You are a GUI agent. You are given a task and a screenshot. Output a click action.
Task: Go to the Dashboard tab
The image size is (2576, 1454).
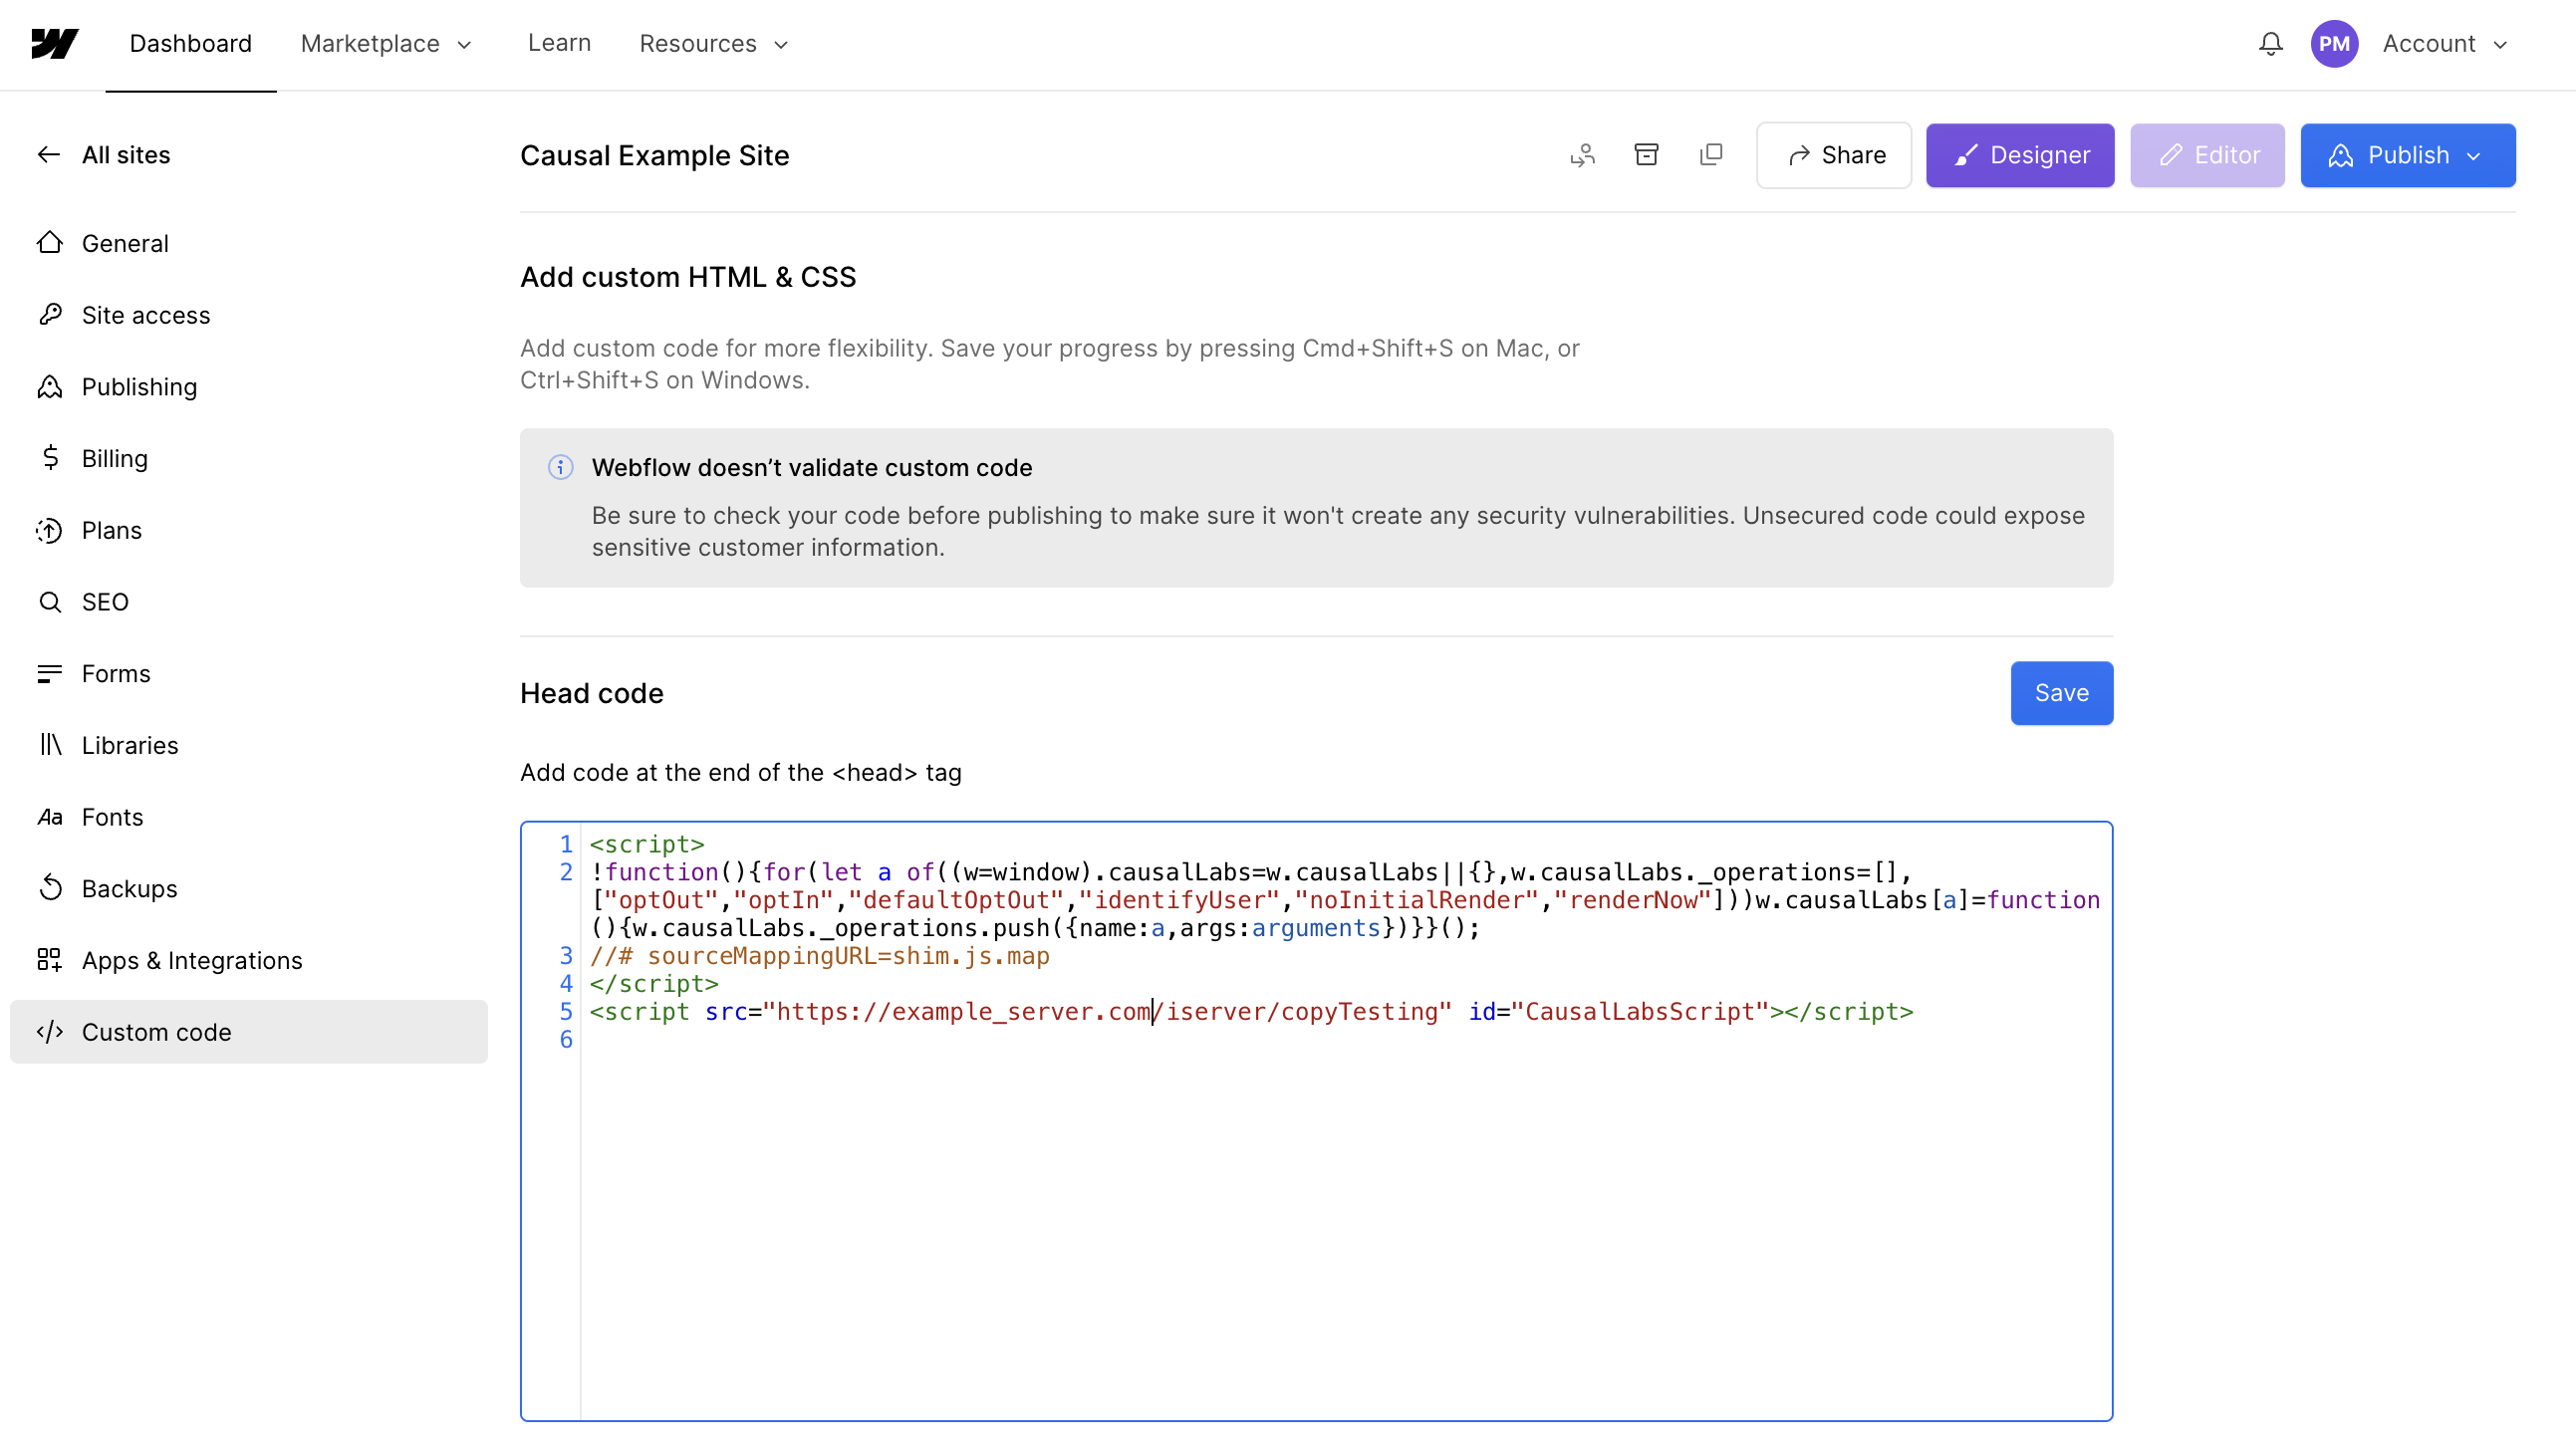tap(190, 44)
